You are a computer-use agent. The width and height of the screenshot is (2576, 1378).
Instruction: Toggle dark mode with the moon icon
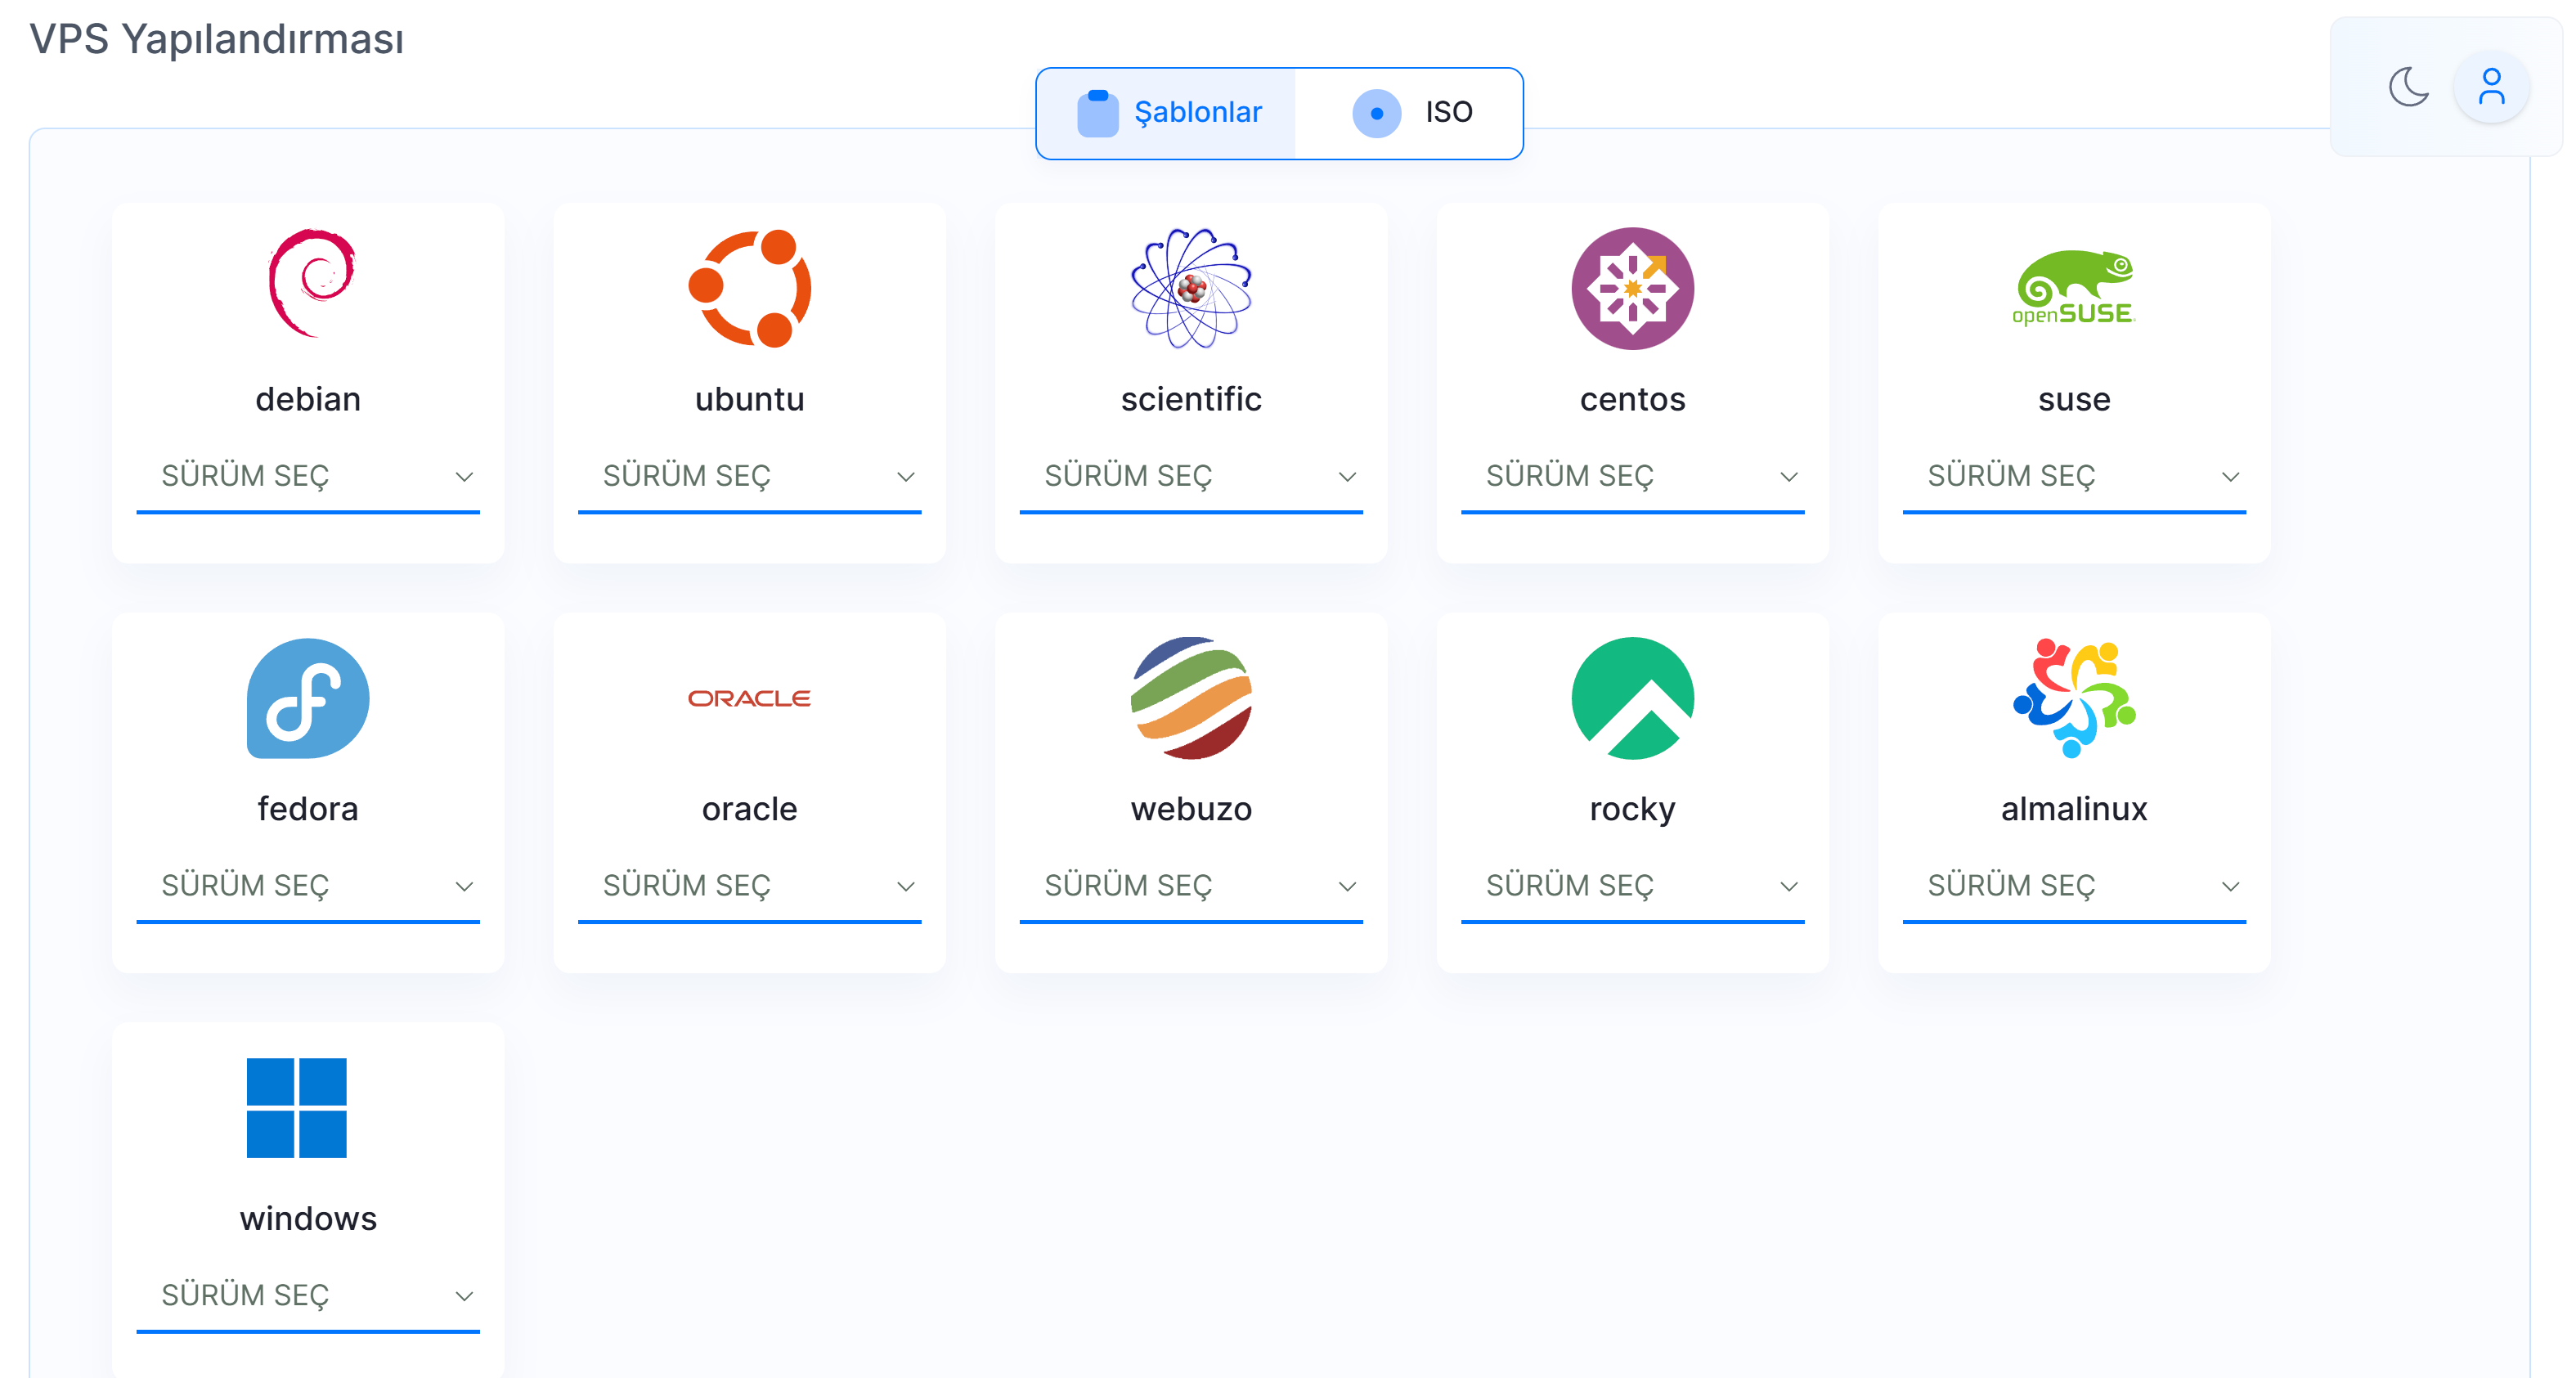tap(2409, 87)
